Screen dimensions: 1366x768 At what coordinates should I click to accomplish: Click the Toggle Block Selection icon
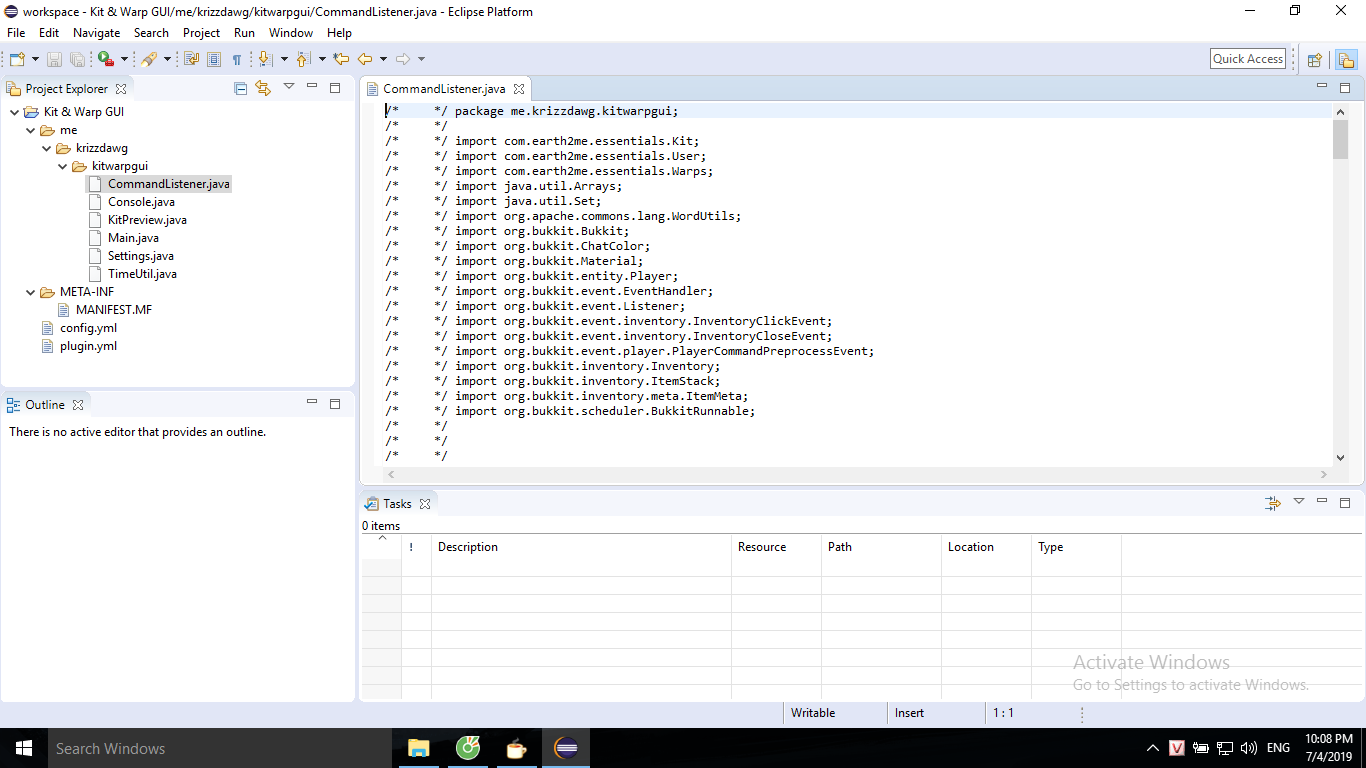[x=214, y=59]
